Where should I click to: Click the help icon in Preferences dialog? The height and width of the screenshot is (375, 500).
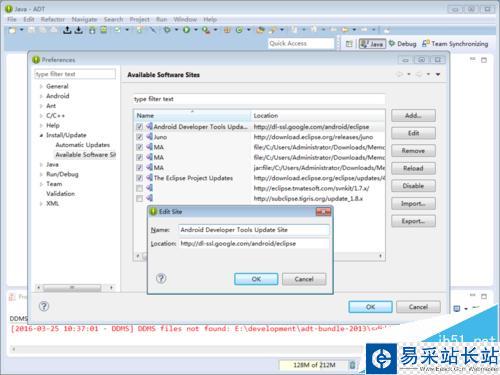coord(44,306)
